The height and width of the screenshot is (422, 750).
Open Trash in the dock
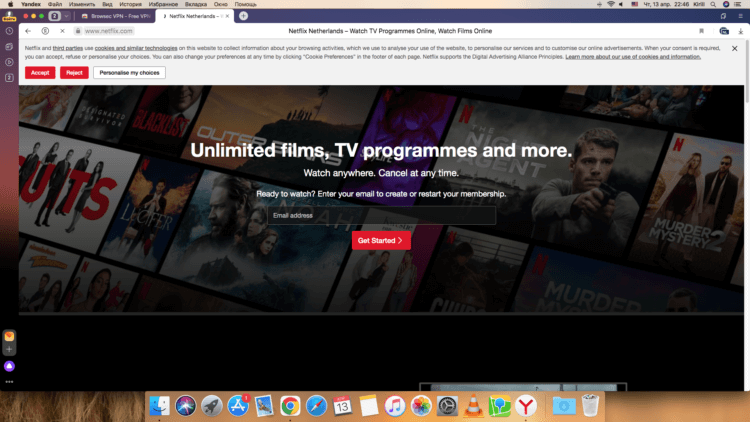[x=590, y=406]
